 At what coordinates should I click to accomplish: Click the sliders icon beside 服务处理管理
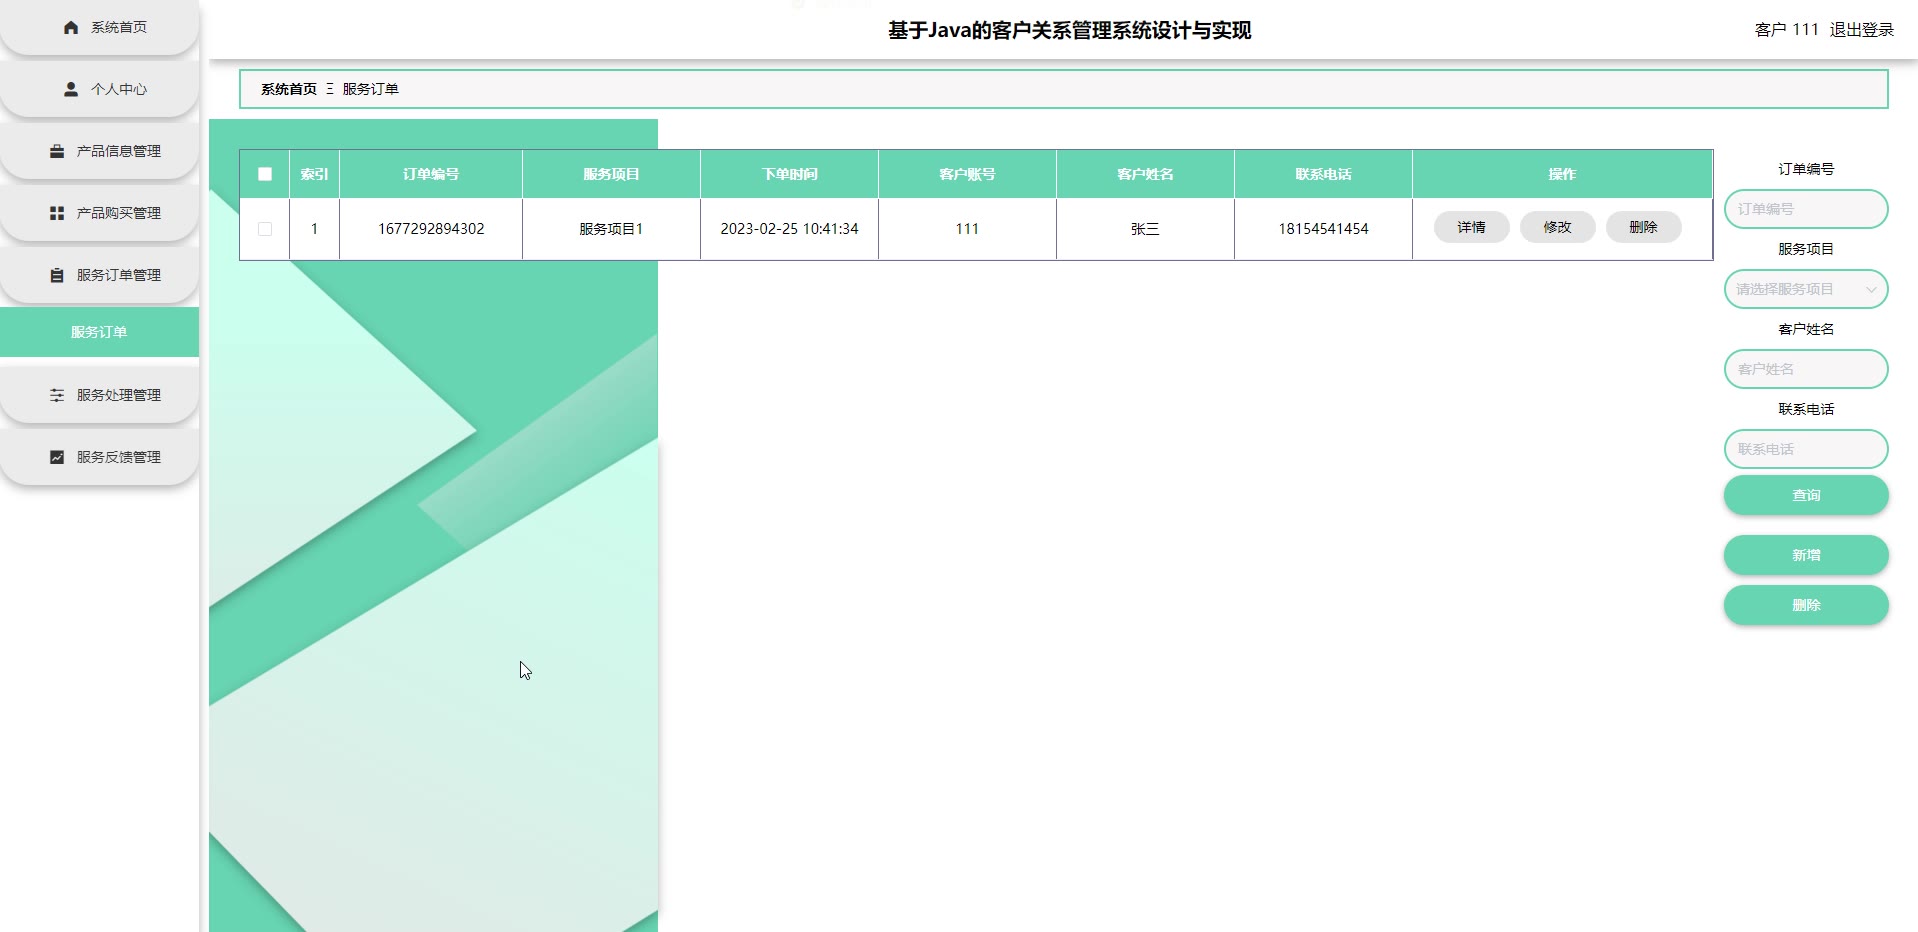pos(57,395)
